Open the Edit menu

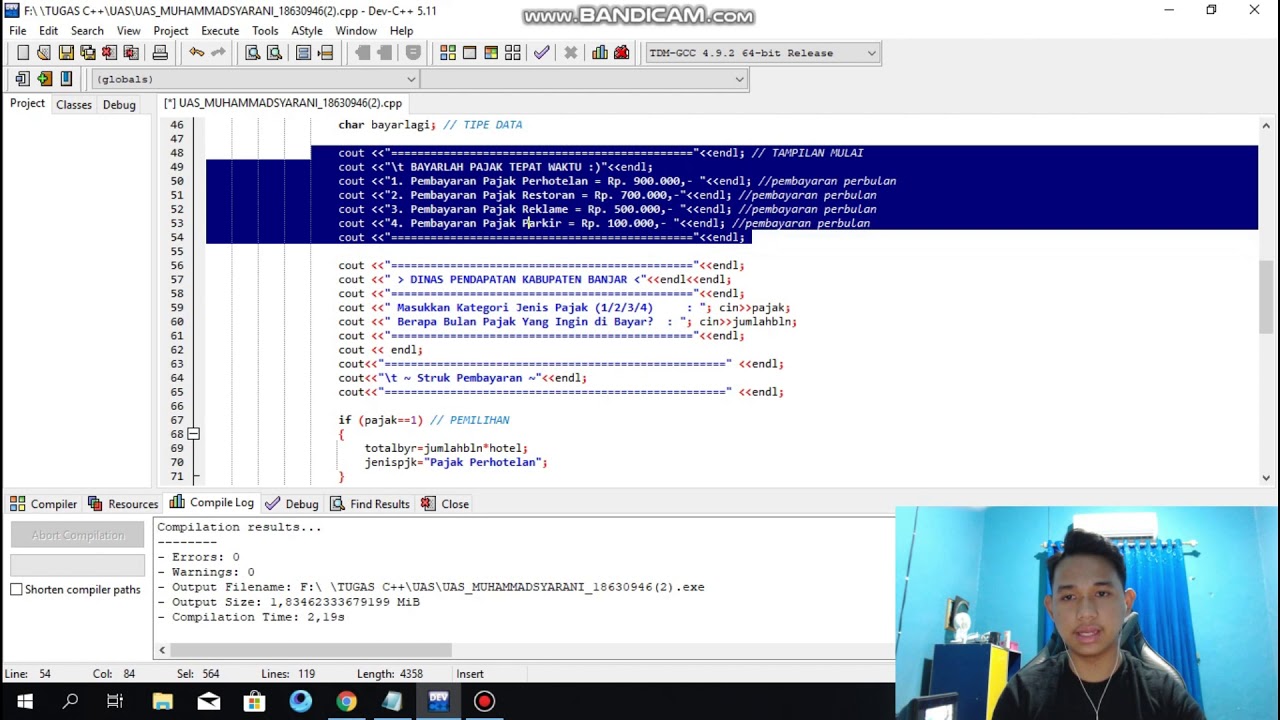point(48,31)
